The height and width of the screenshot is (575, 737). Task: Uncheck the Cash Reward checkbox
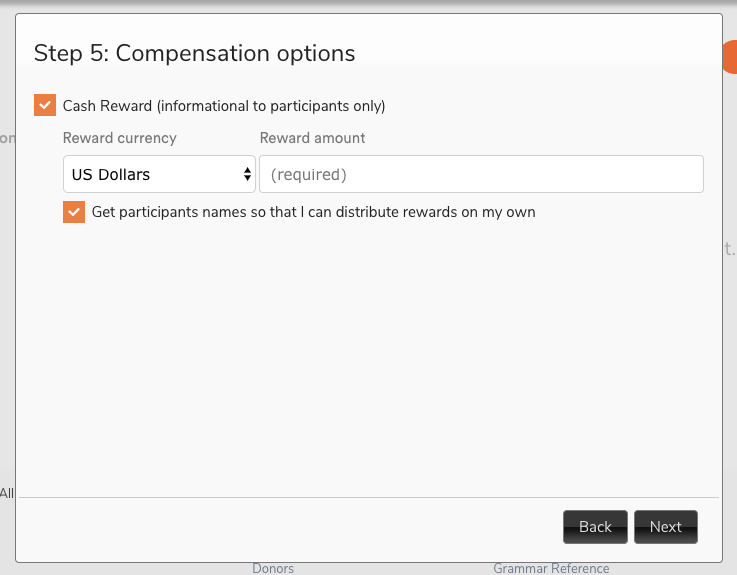(45, 105)
